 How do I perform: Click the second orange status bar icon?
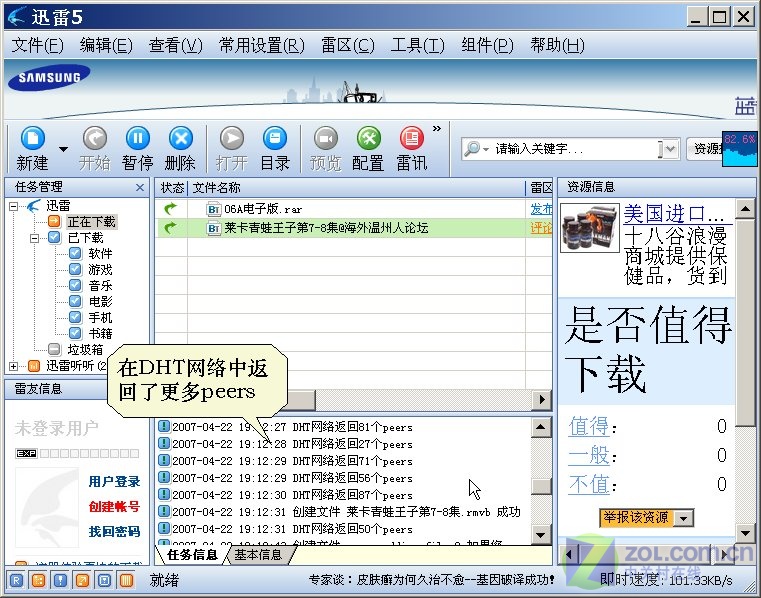pyautogui.click(x=38, y=580)
